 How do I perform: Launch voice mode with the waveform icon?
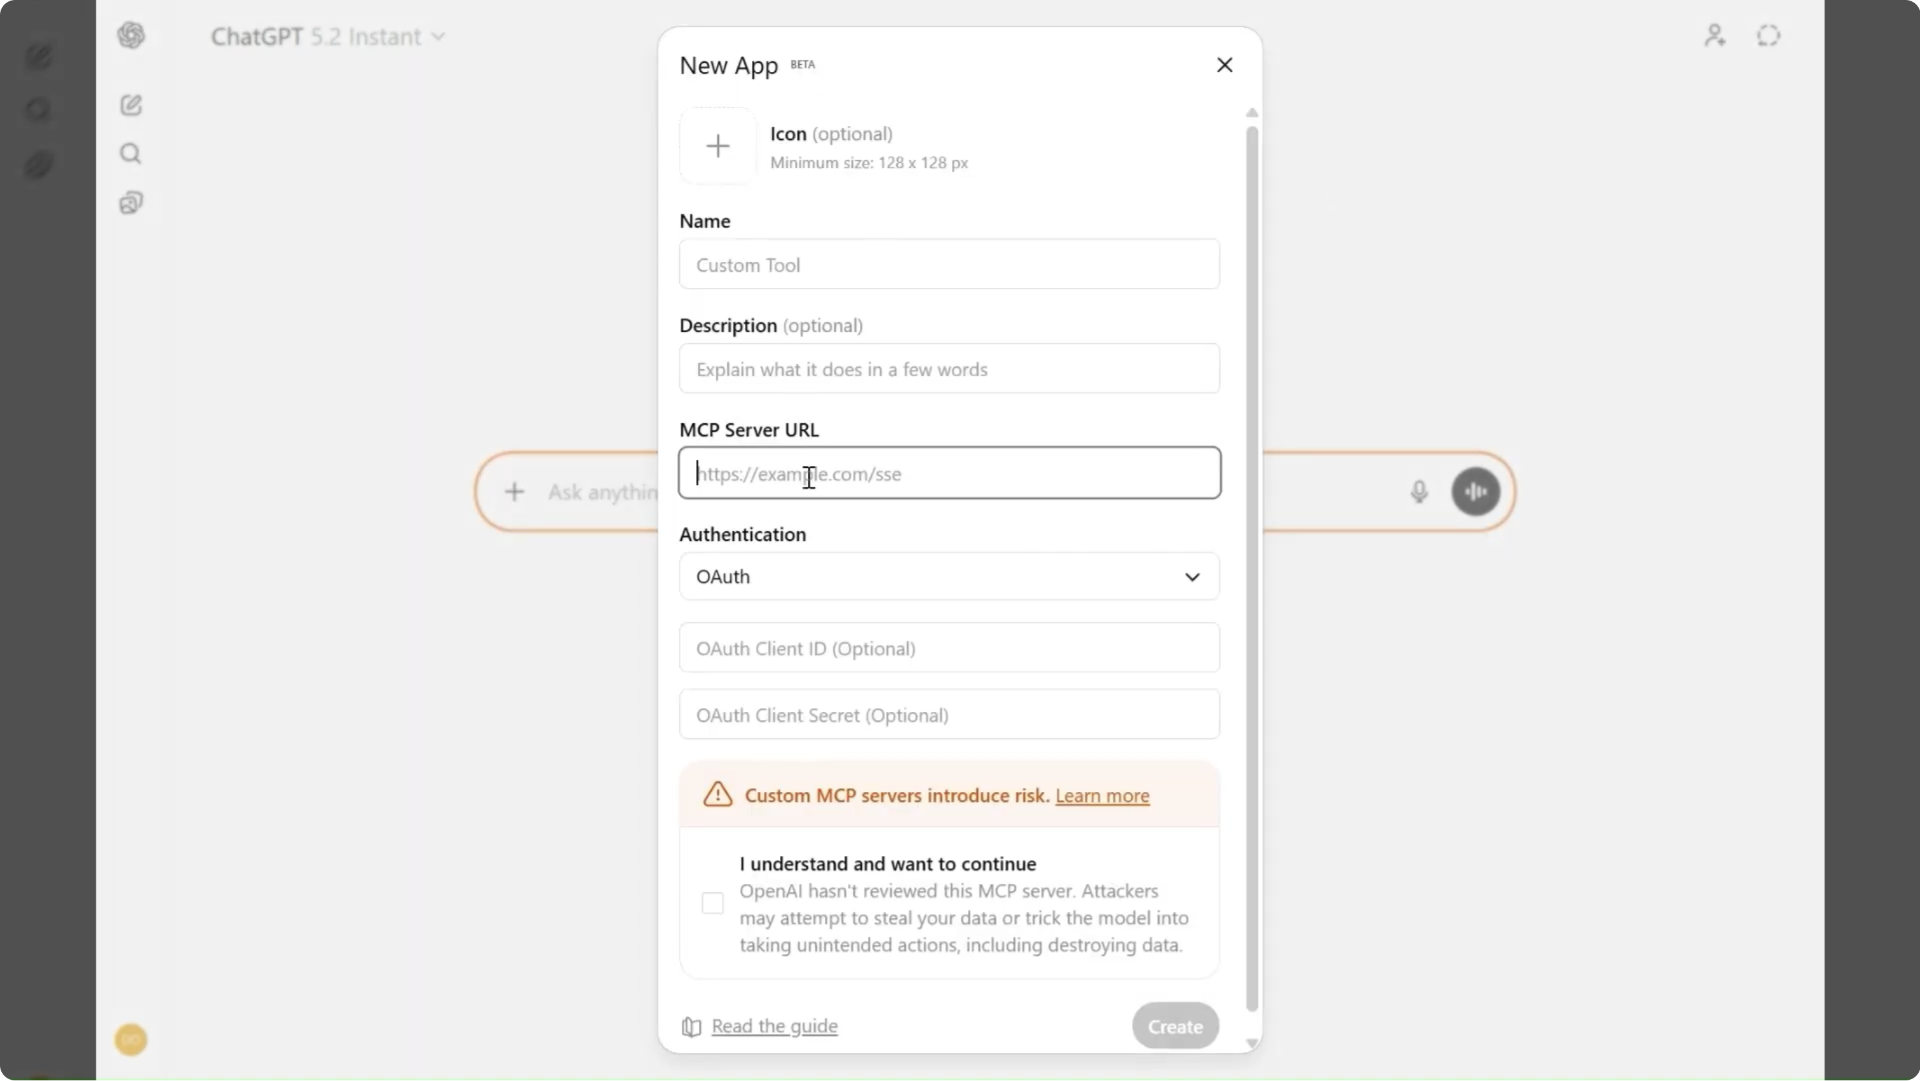tap(1476, 491)
